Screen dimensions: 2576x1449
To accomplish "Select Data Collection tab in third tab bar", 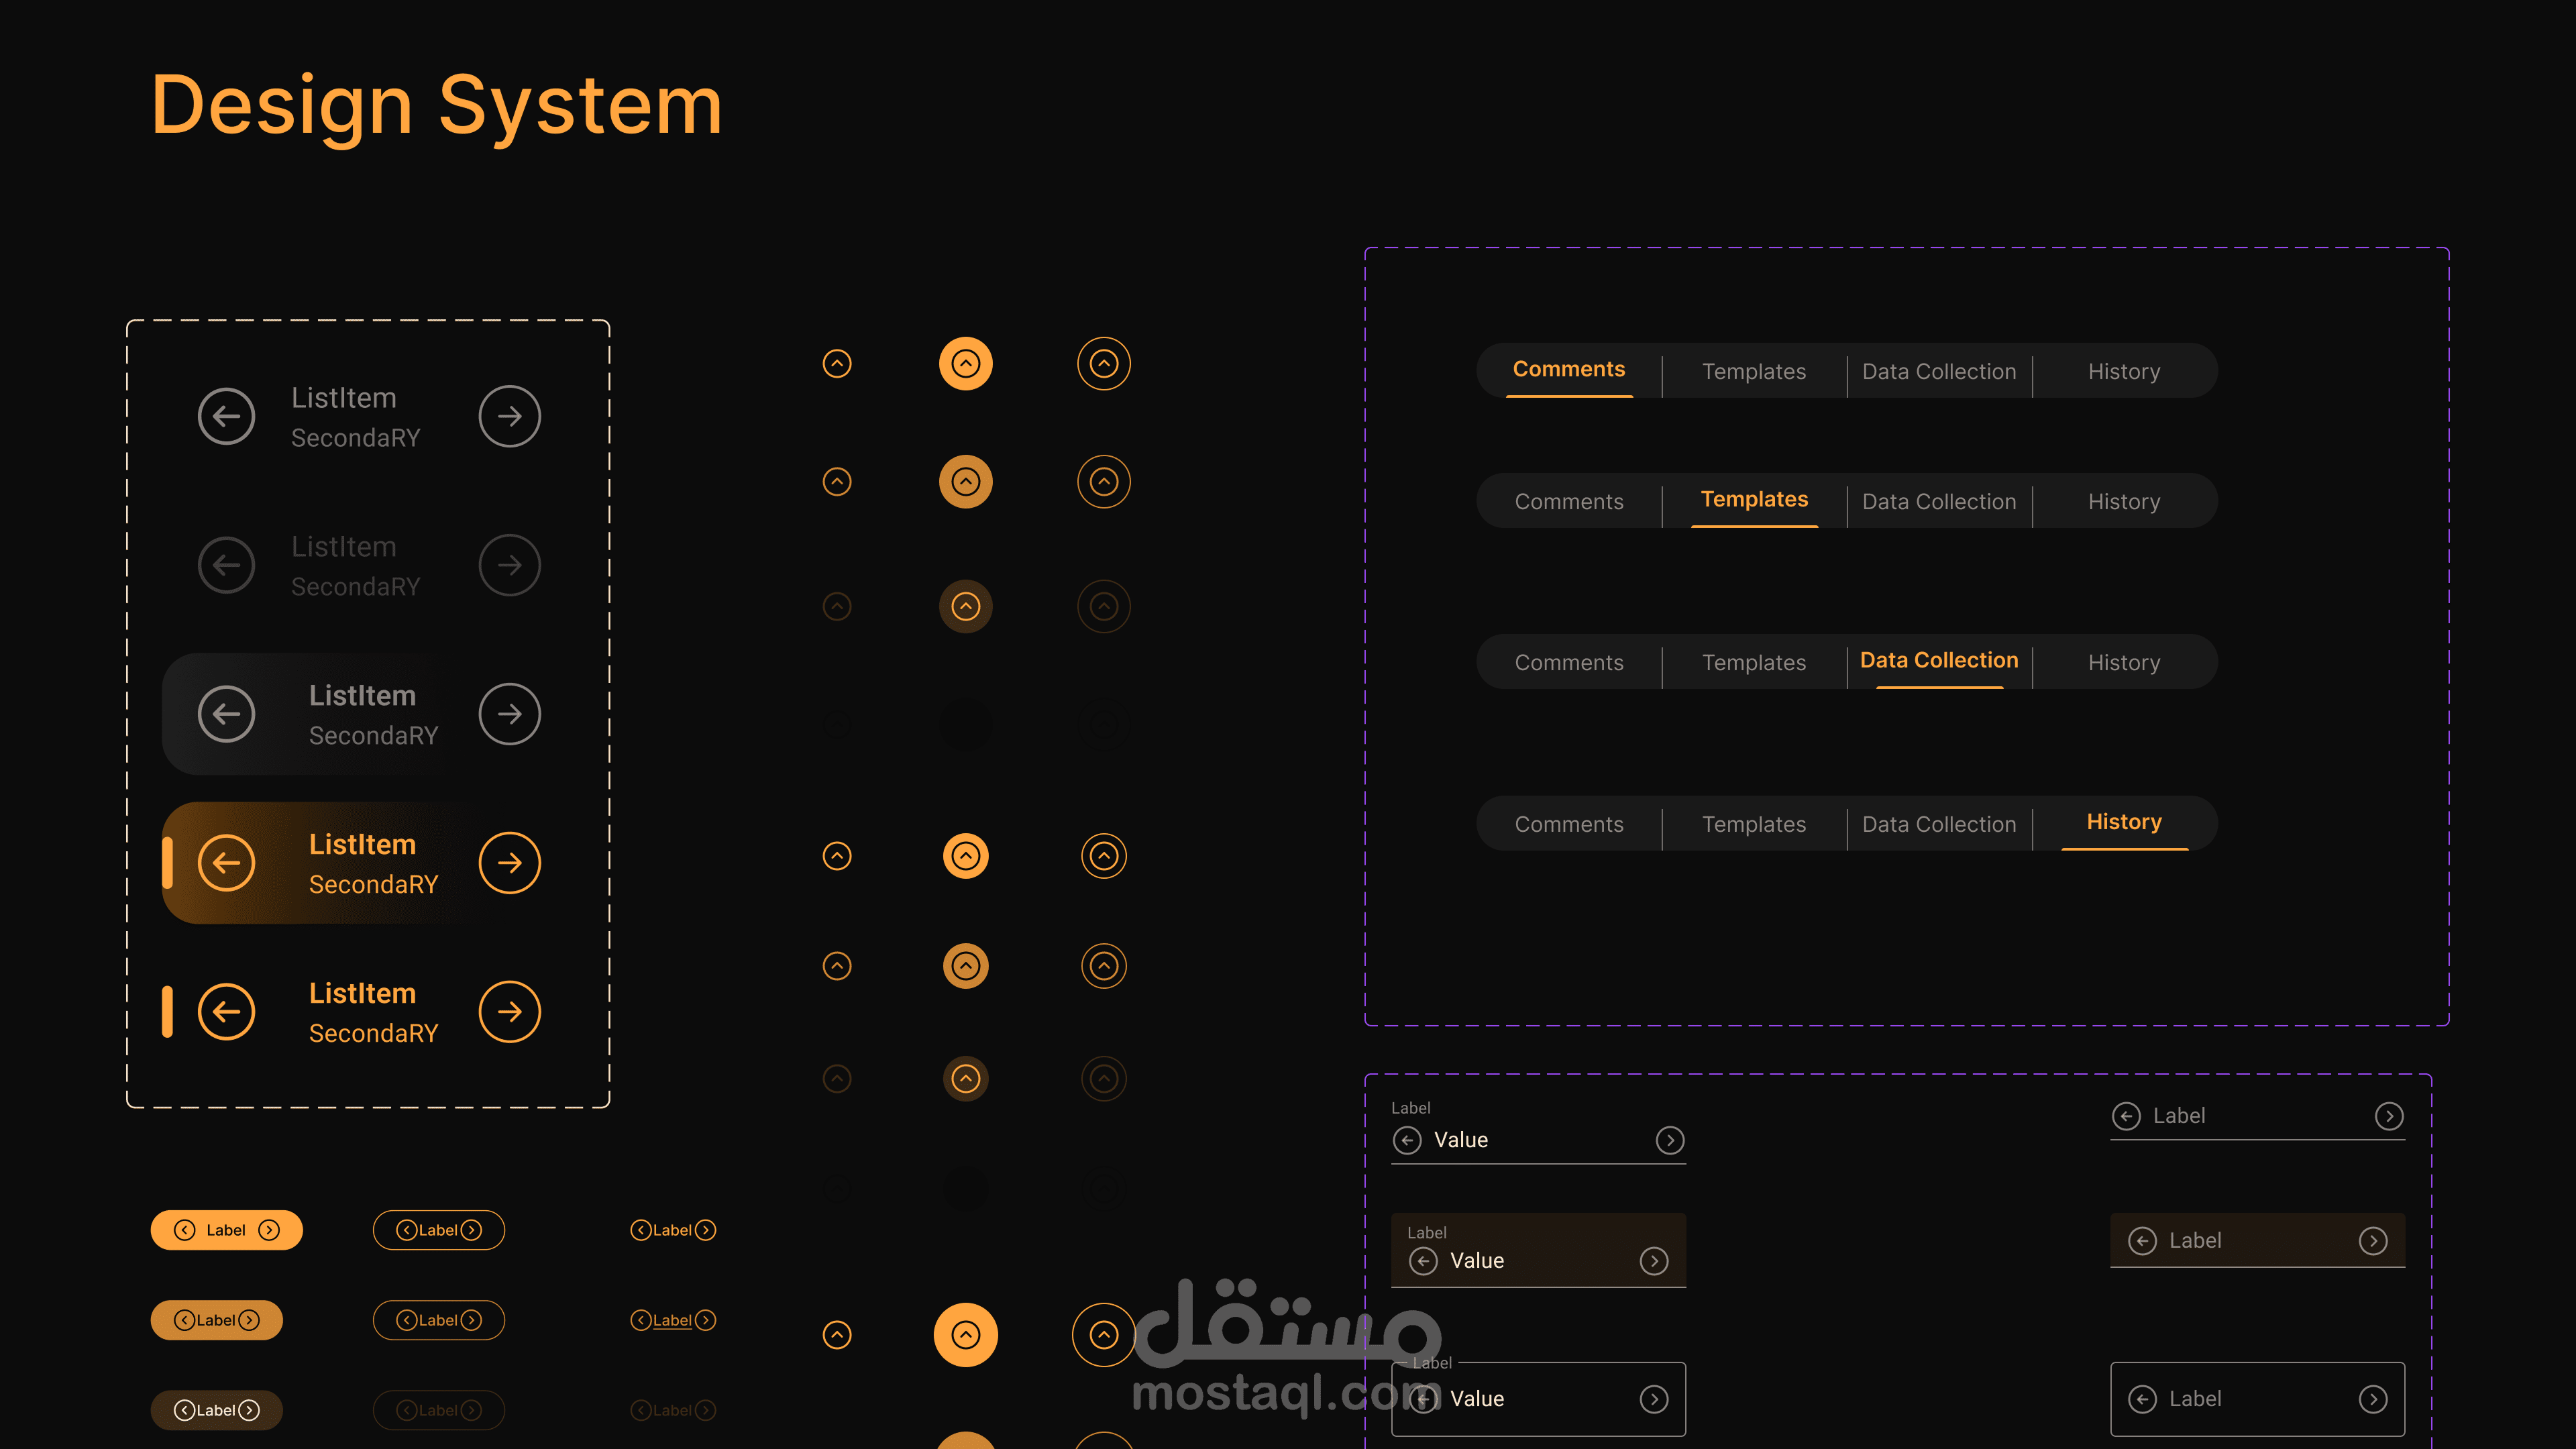I will pyautogui.click(x=1938, y=661).
